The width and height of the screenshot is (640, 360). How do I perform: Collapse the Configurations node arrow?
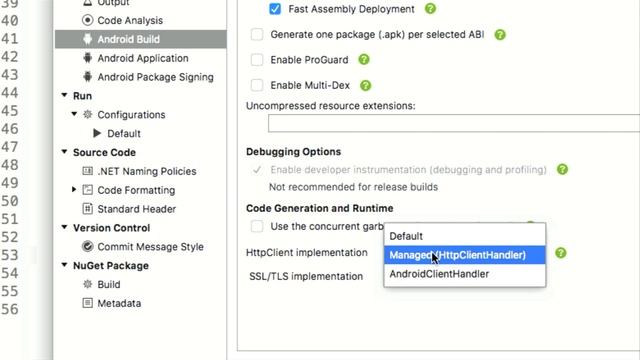tap(74, 114)
